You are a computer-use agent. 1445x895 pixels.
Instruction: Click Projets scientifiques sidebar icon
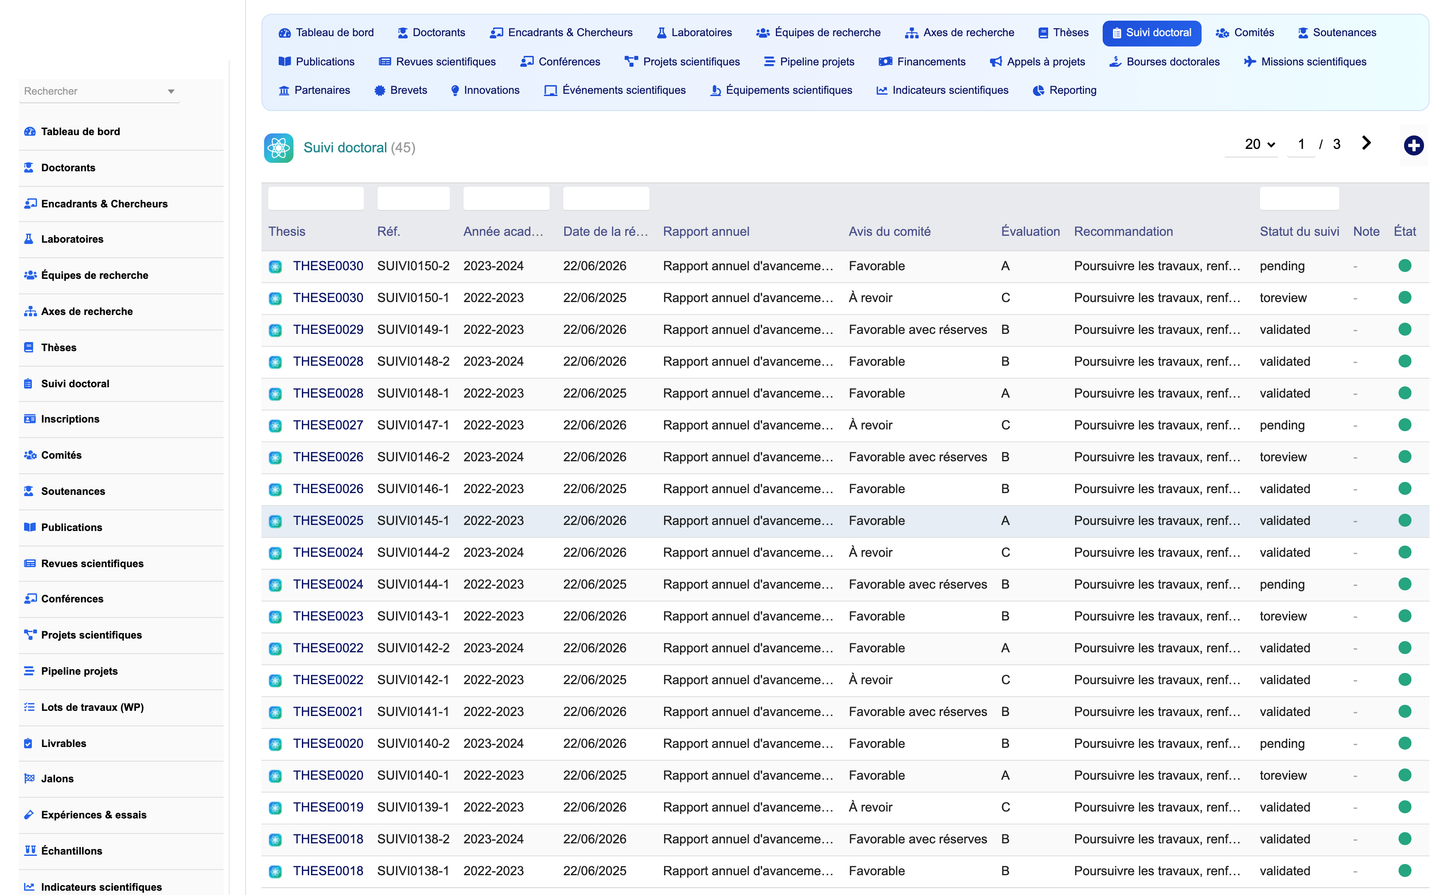[30, 635]
